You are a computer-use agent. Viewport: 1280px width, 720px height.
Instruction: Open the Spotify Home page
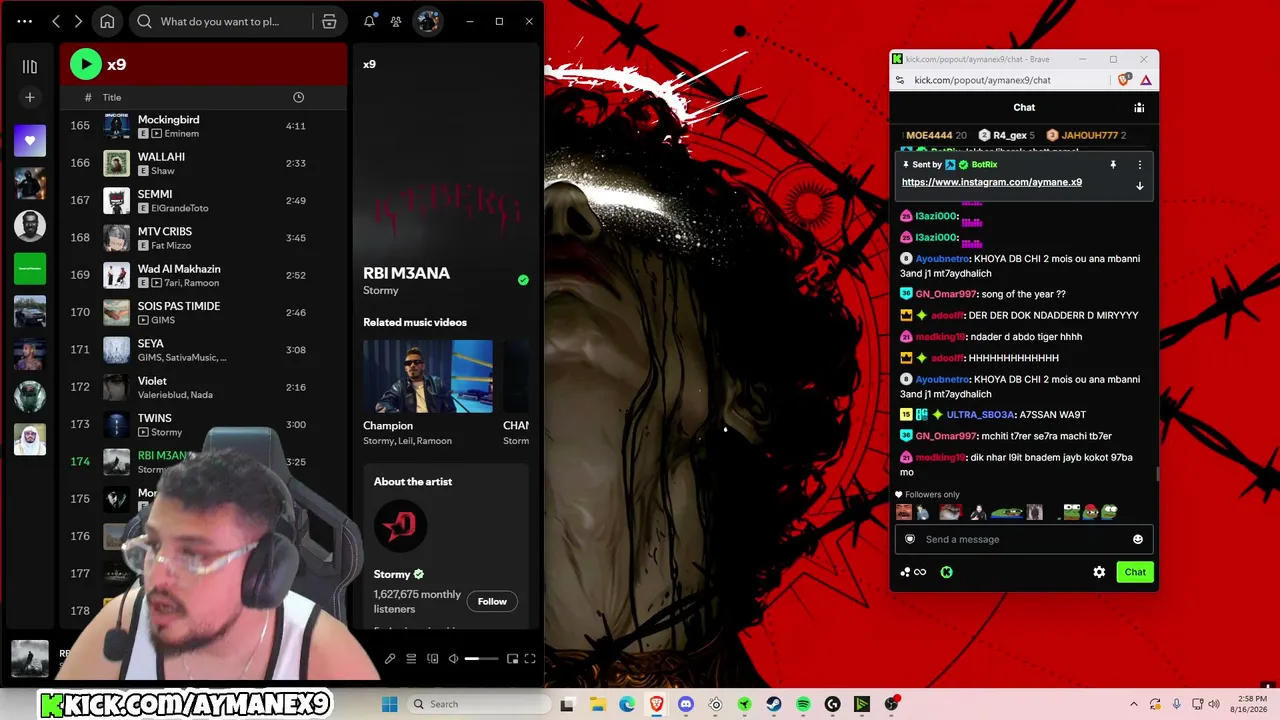click(x=107, y=21)
